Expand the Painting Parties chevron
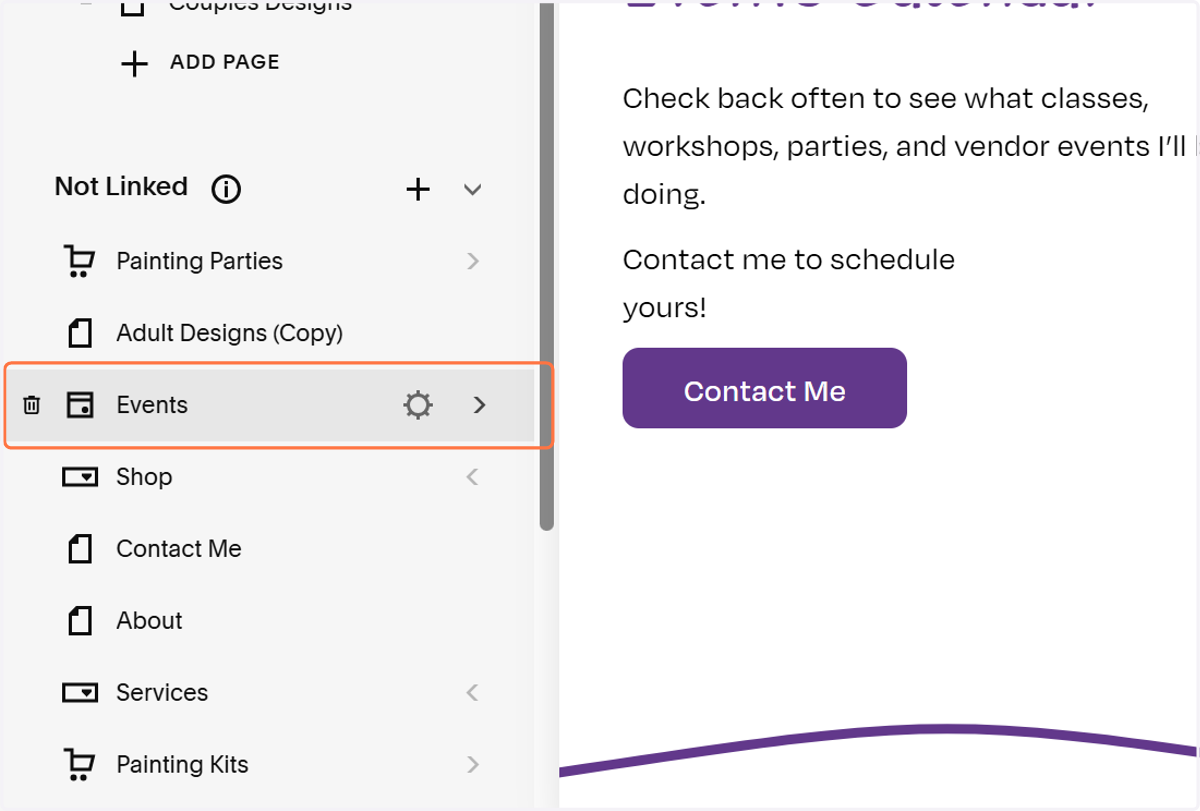 pyautogui.click(x=473, y=261)
